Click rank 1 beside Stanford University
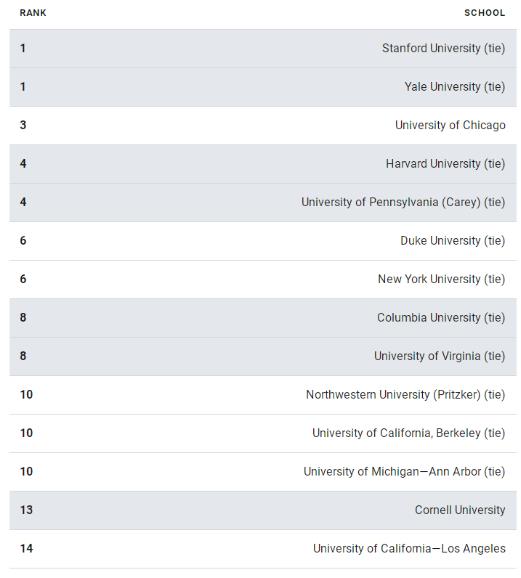Screen dimensions: 521x578 [23, 48]
